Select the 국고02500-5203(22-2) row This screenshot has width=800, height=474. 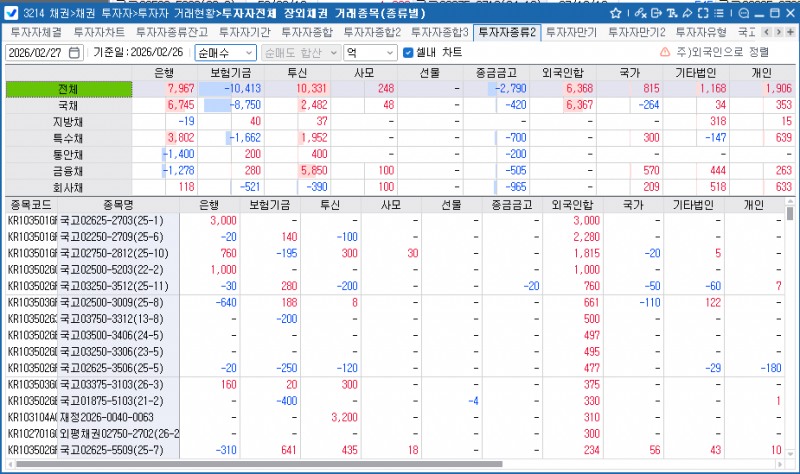(x=394, y=270)
